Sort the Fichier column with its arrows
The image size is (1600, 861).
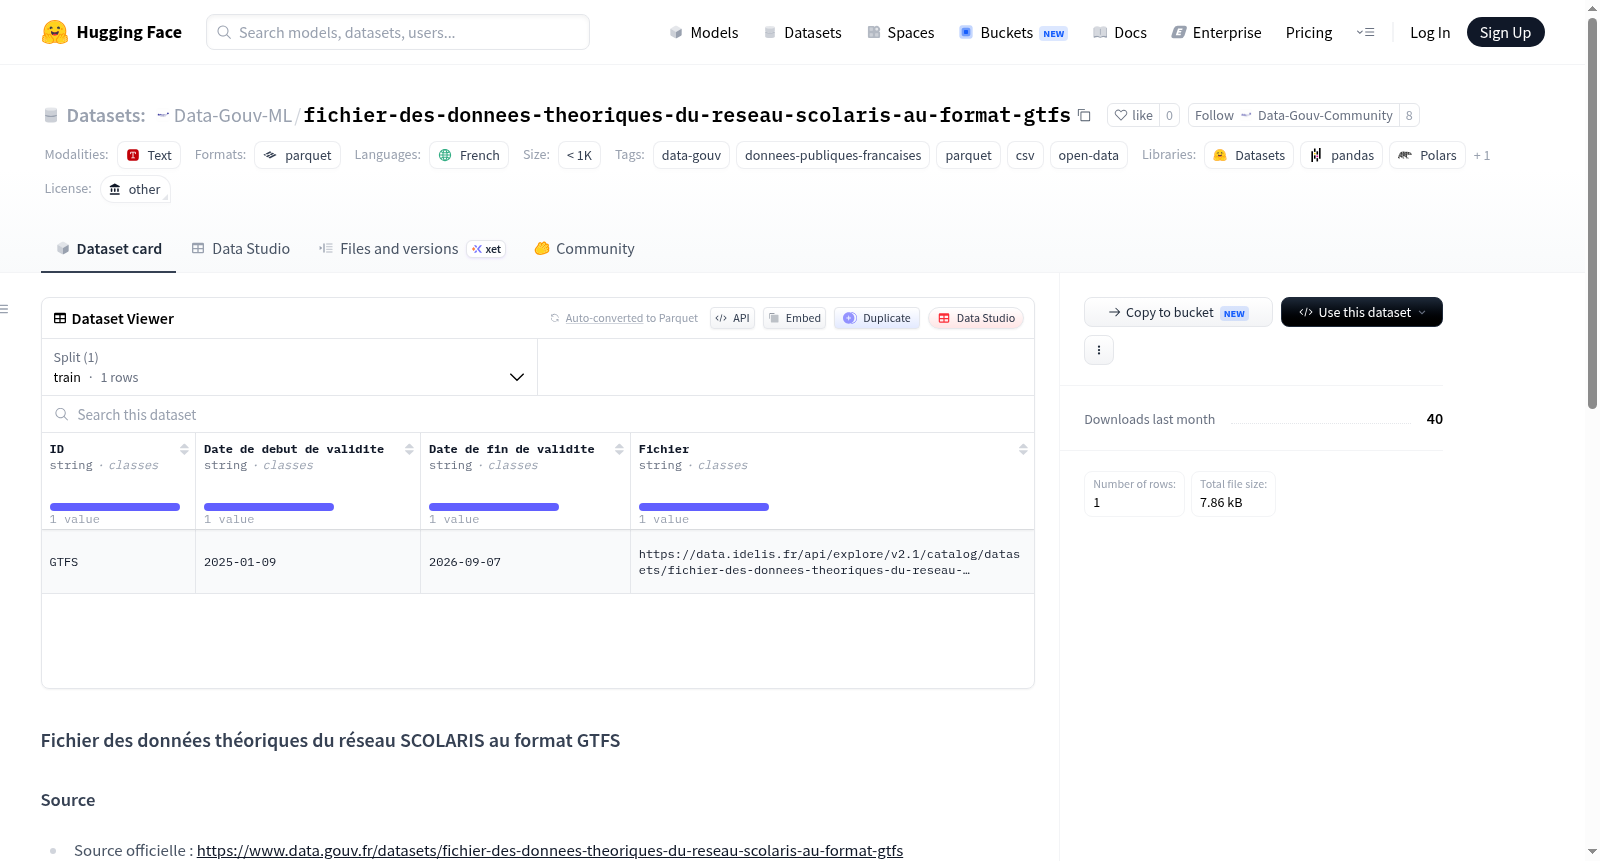click(1023, 449)
